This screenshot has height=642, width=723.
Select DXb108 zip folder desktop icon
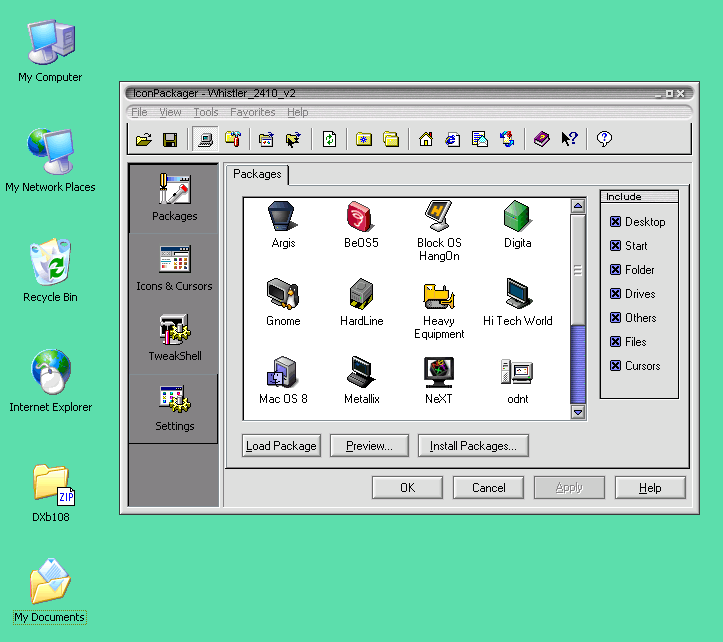click(x=51, y=493)
